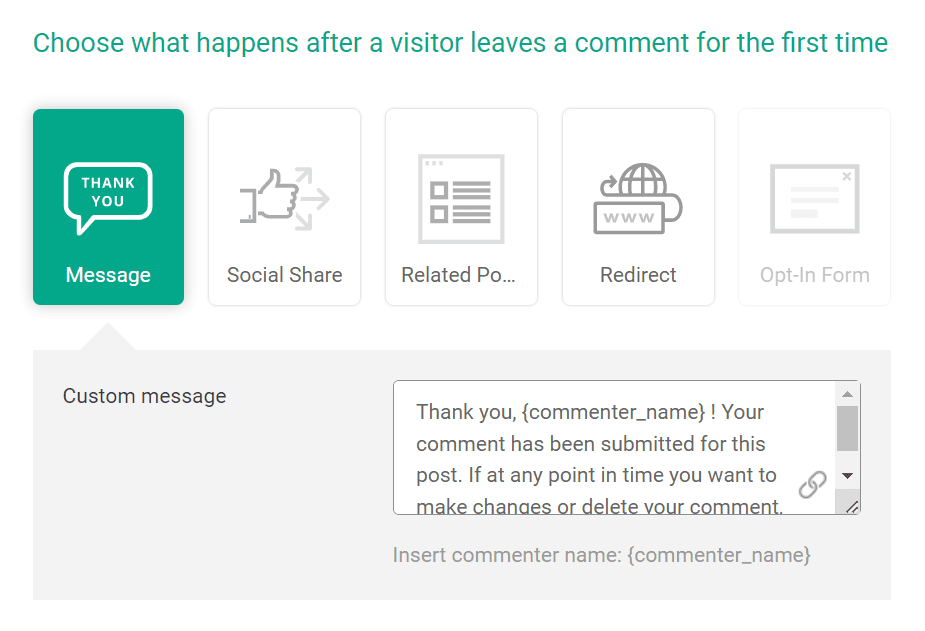Select the Opt-In Form label
The image size is (925, 631).
[x=814, y=275]
